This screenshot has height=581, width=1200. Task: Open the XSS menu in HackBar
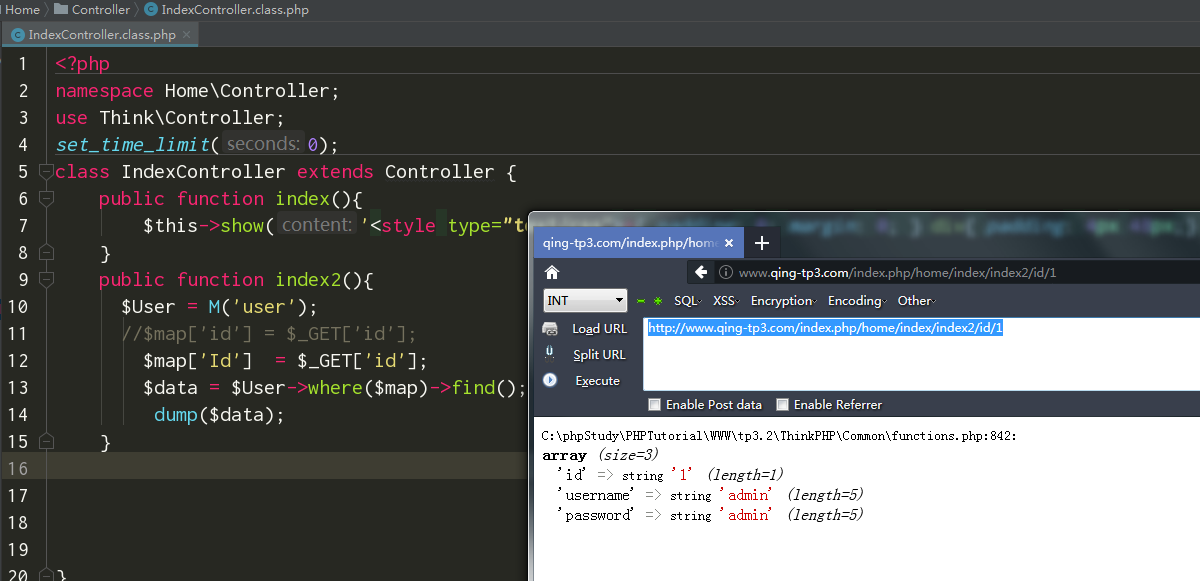pyautogui.click(x=726, y=301)
